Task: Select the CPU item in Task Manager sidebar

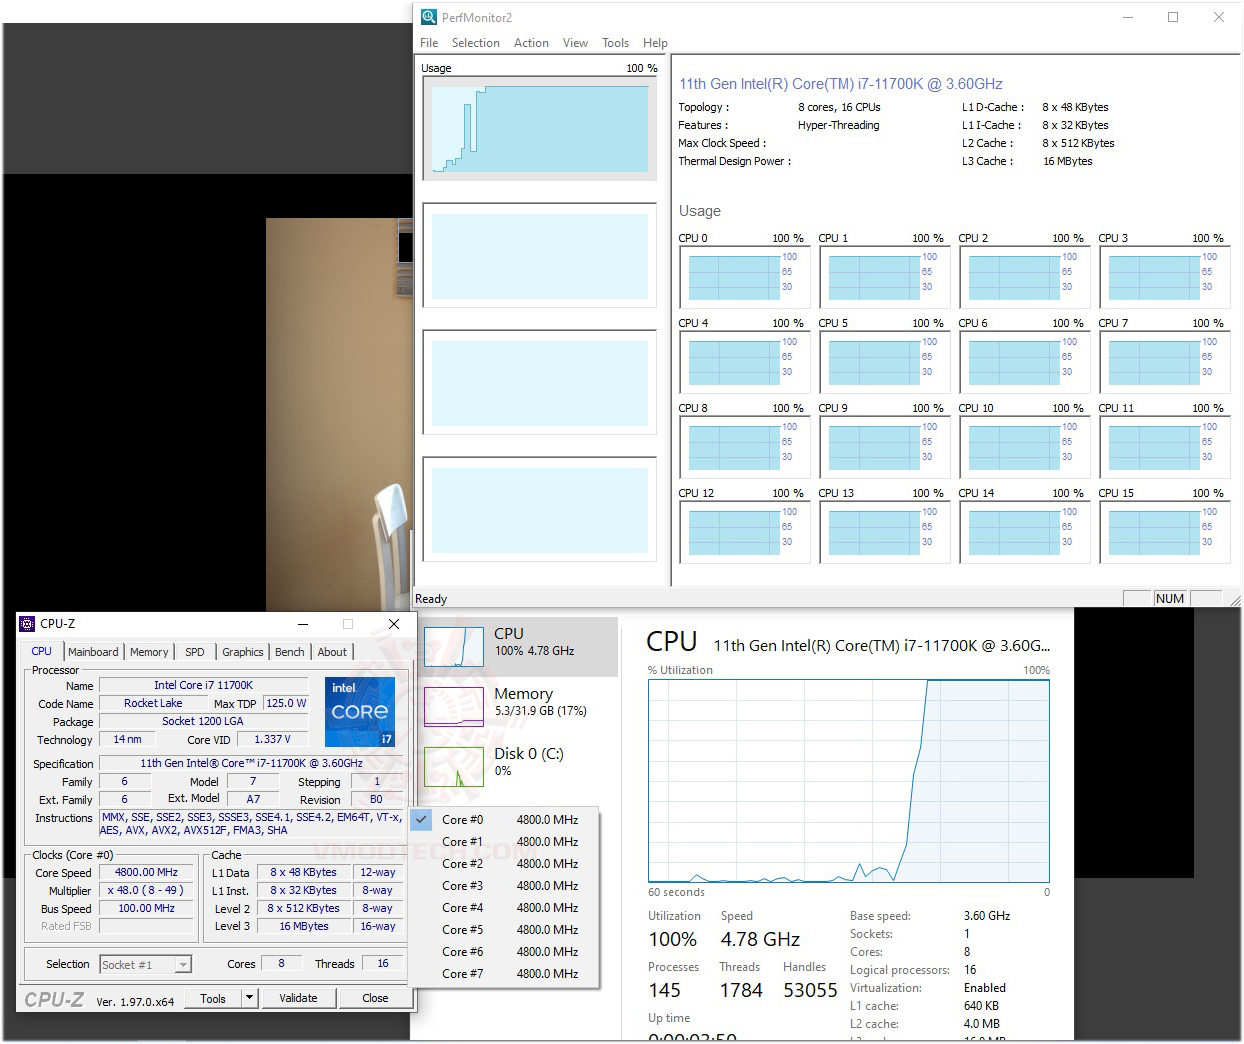Action: click(518, 646)
